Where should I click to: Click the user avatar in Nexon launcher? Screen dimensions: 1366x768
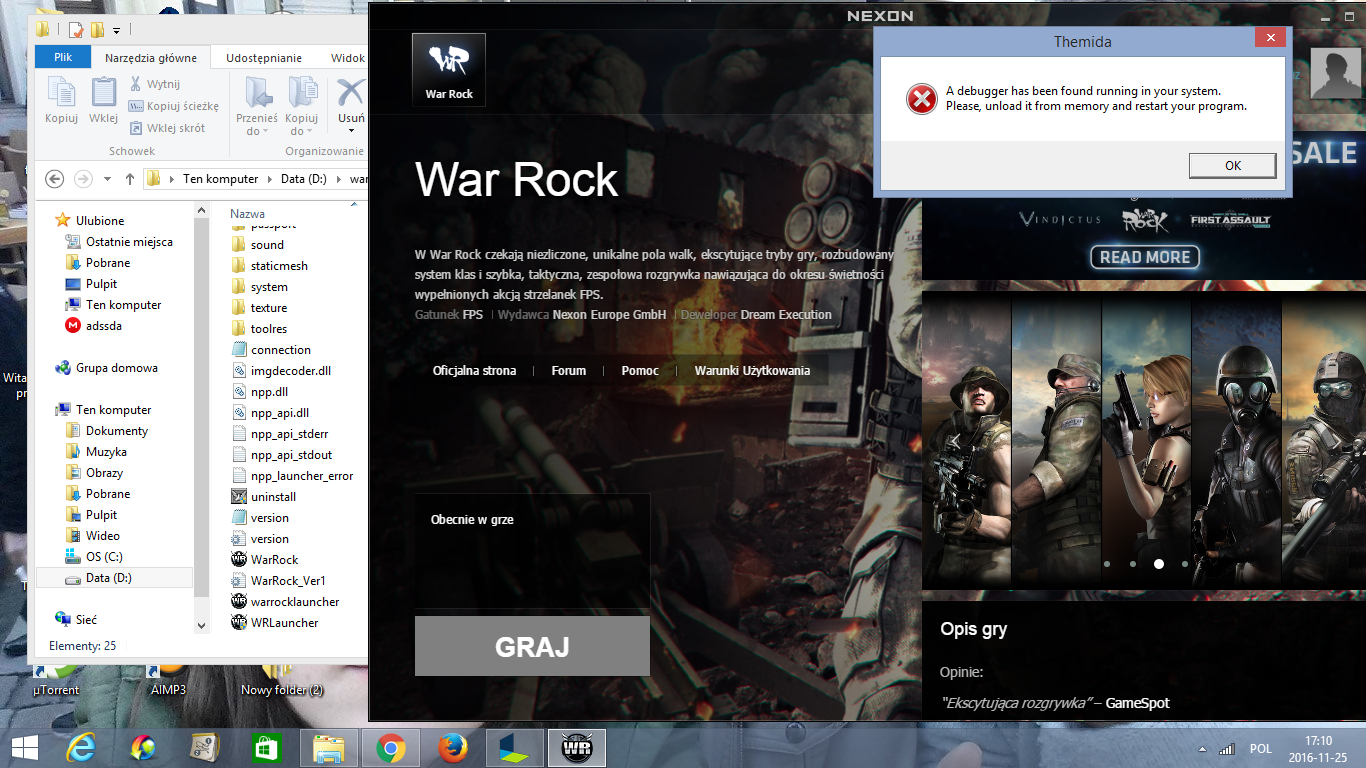(1335, 73)
